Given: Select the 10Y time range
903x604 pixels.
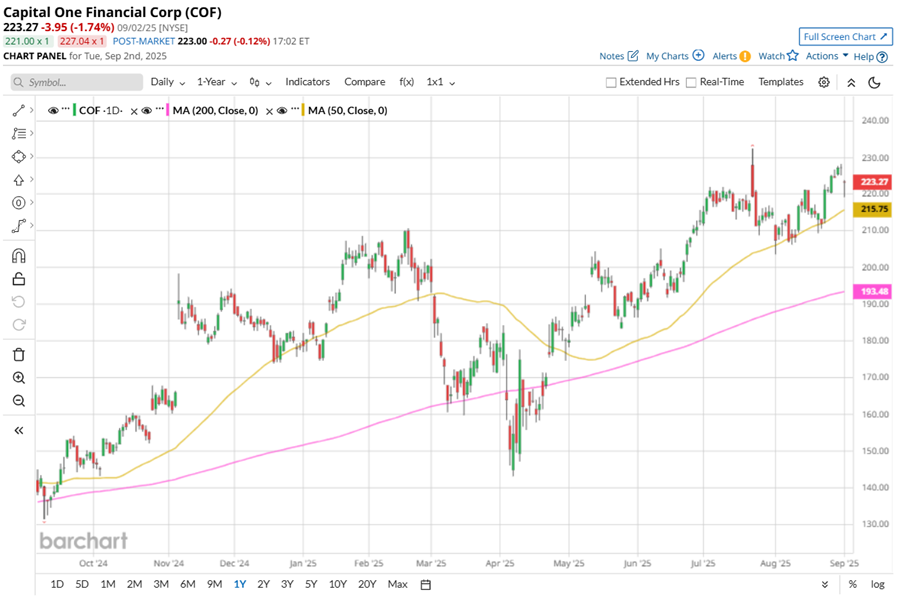Looking at the screenshot, I should click(337, 584).
